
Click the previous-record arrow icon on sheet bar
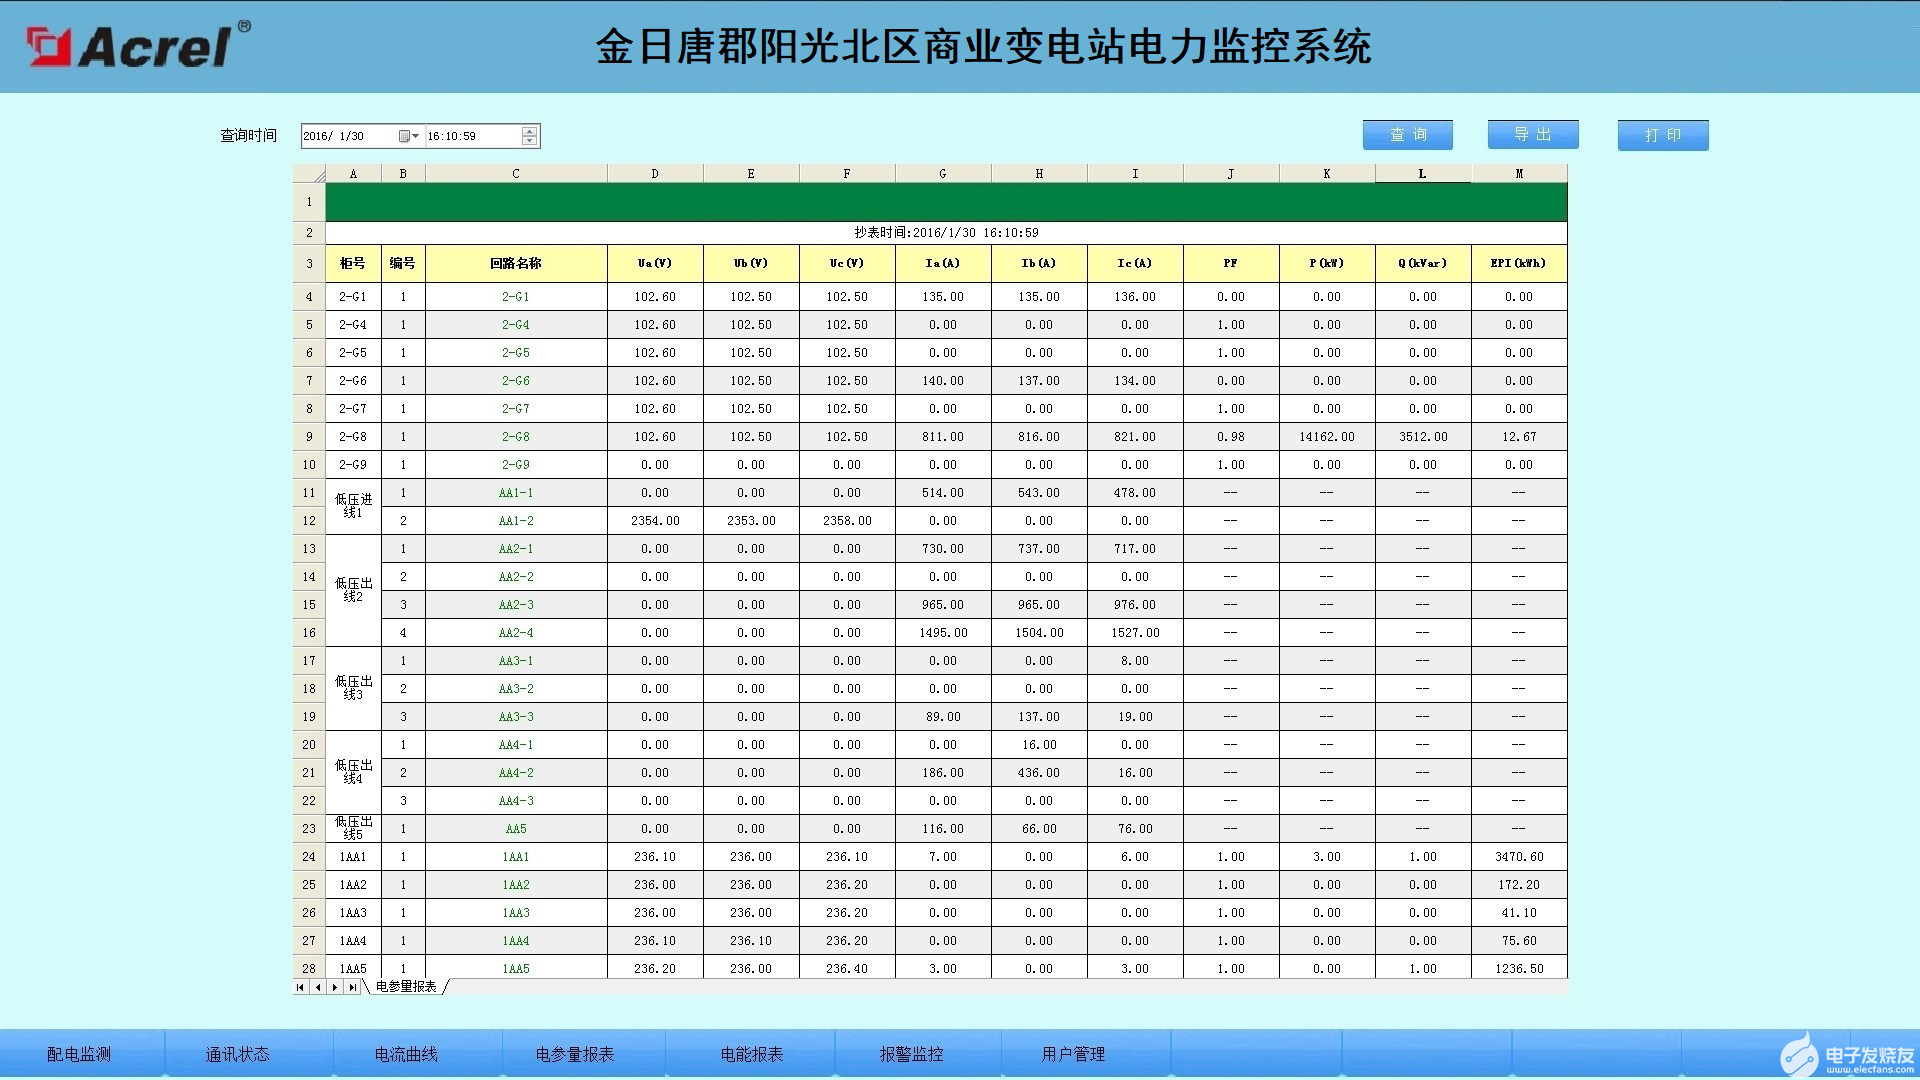(x=318, y=986)
